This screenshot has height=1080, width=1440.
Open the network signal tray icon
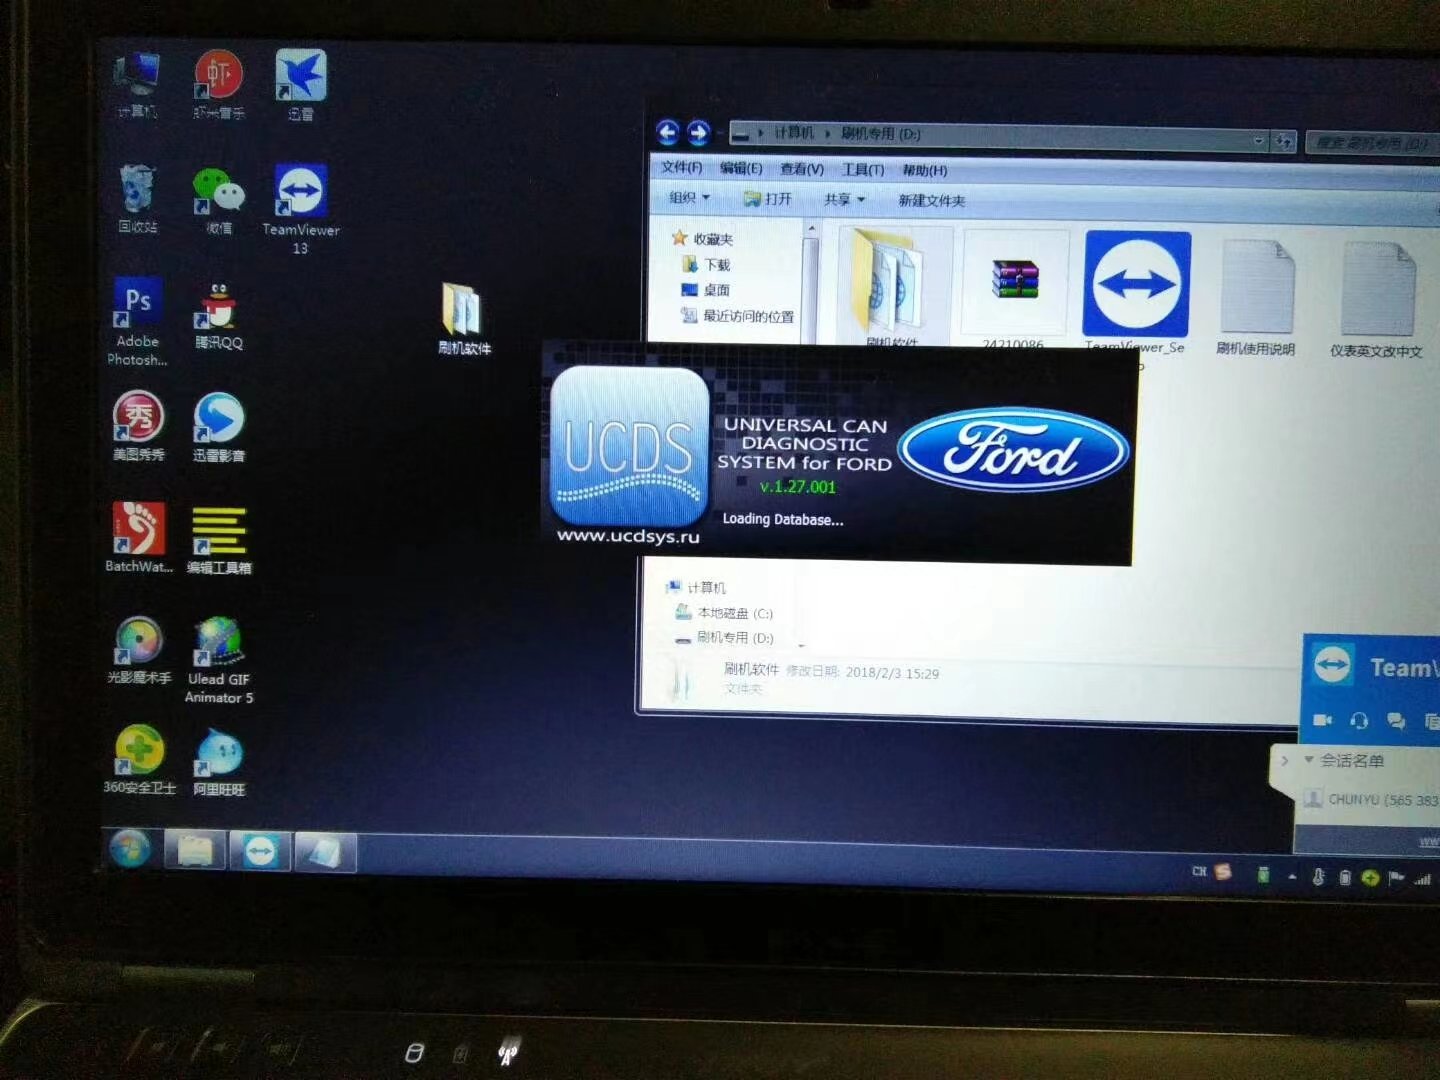1422,879
